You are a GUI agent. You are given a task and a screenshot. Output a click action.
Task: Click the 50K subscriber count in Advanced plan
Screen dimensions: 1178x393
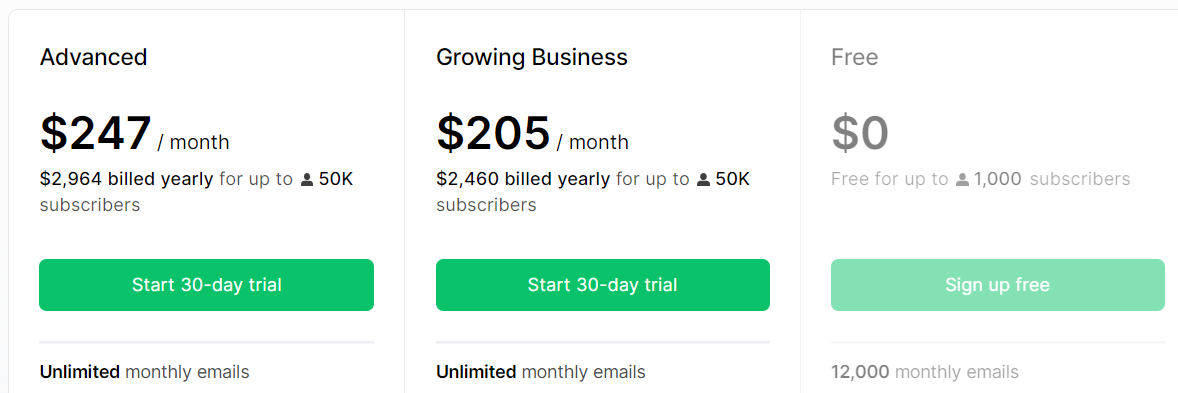tap(336, 179)
